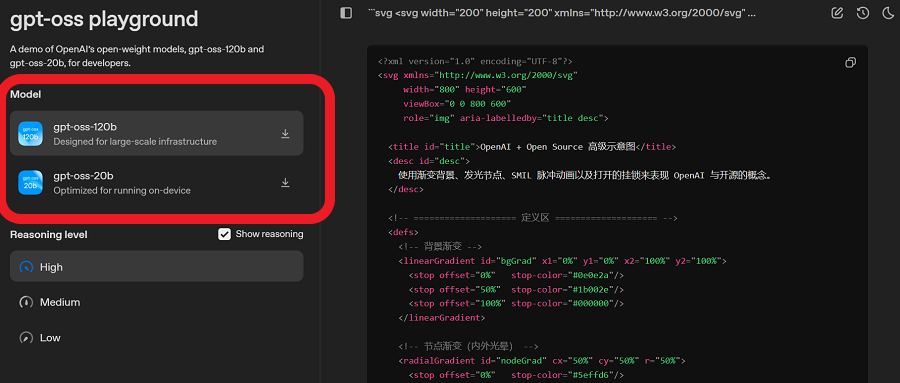Click the opening defs tag line

[x=403, y=233]
